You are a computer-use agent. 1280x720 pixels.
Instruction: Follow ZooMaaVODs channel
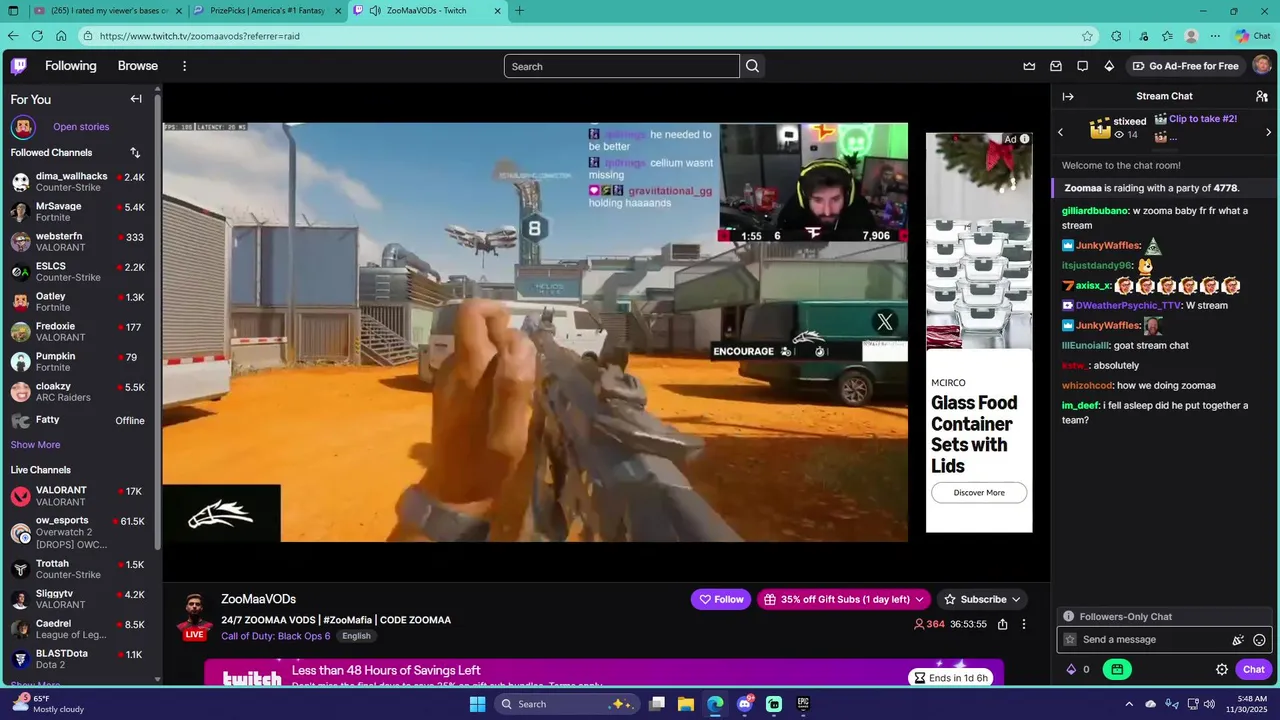721,599
